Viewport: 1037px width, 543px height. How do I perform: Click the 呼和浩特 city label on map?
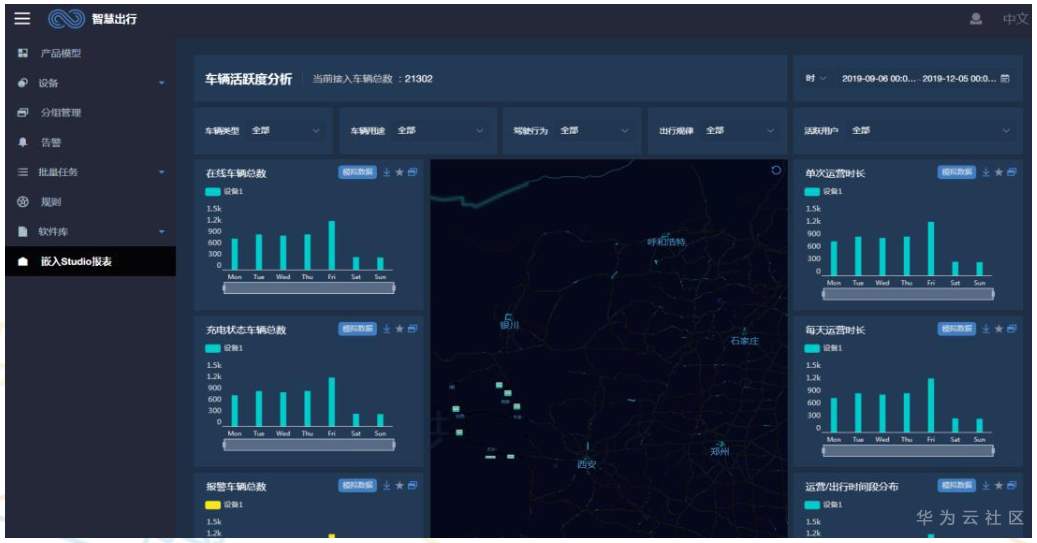[666, 242]
